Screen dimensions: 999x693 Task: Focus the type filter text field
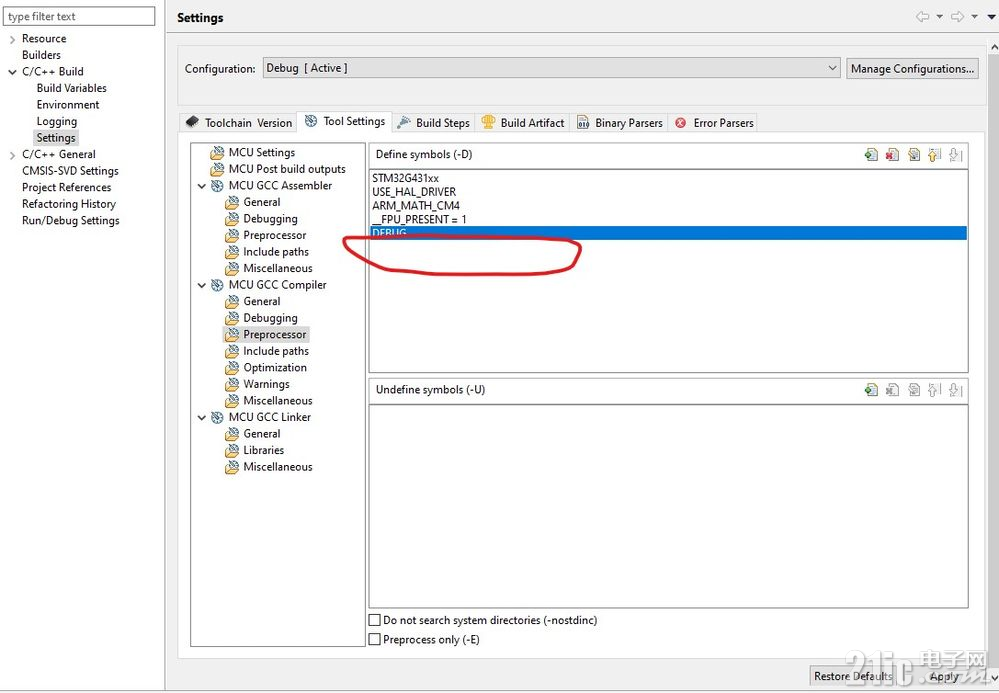[x=79, y=17]
